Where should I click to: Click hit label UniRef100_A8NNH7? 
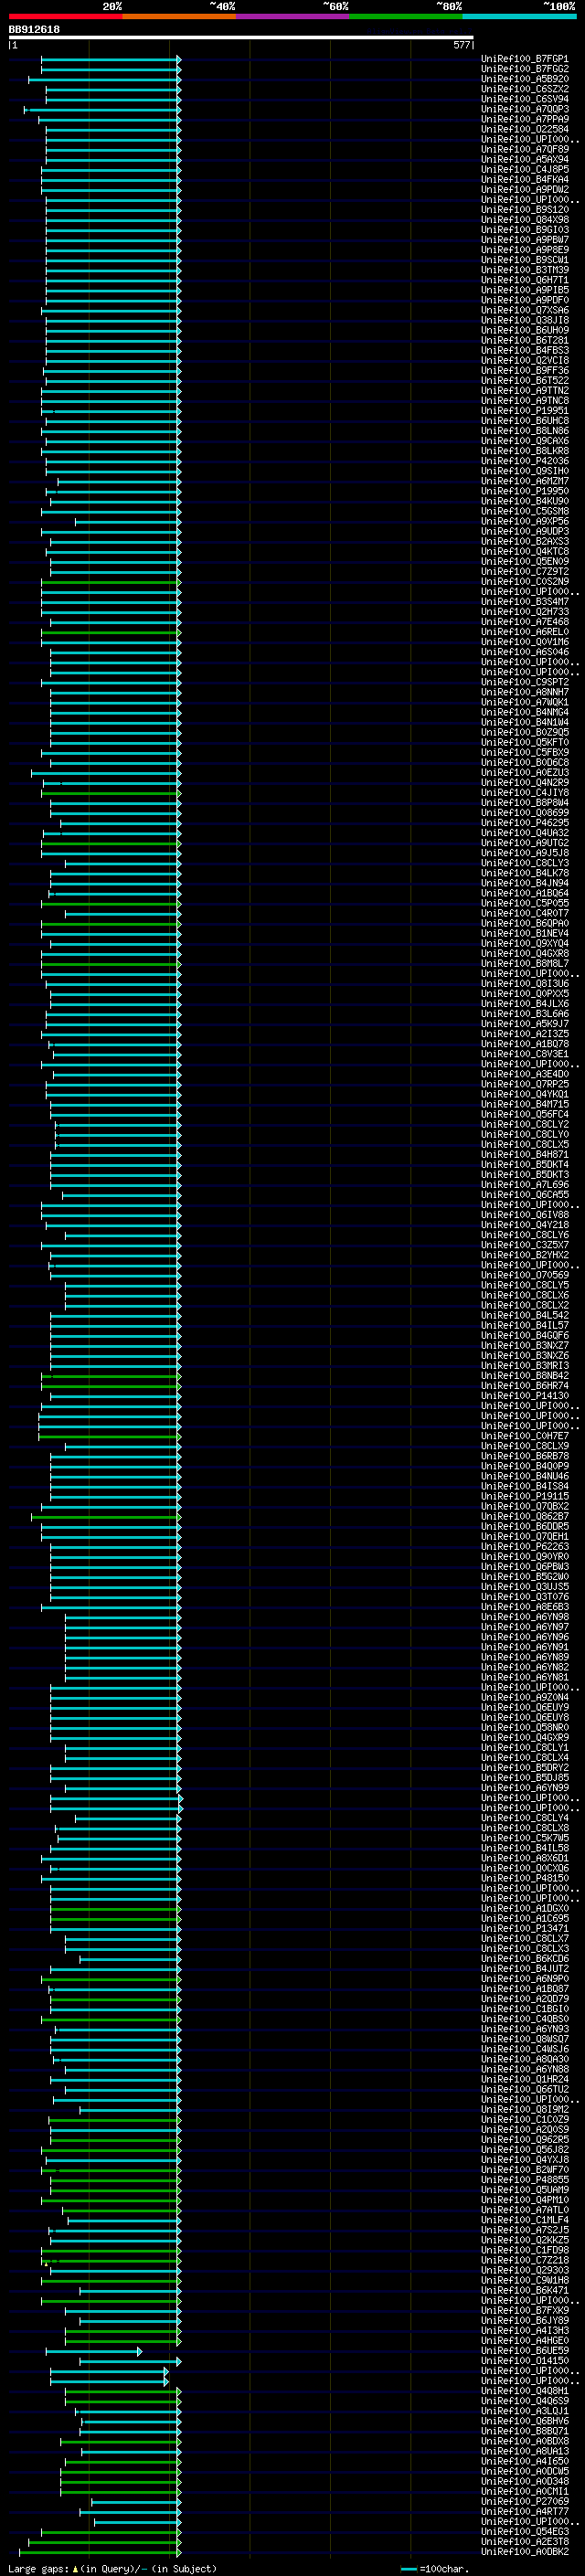pyautogui.click(x=524, y=692)
